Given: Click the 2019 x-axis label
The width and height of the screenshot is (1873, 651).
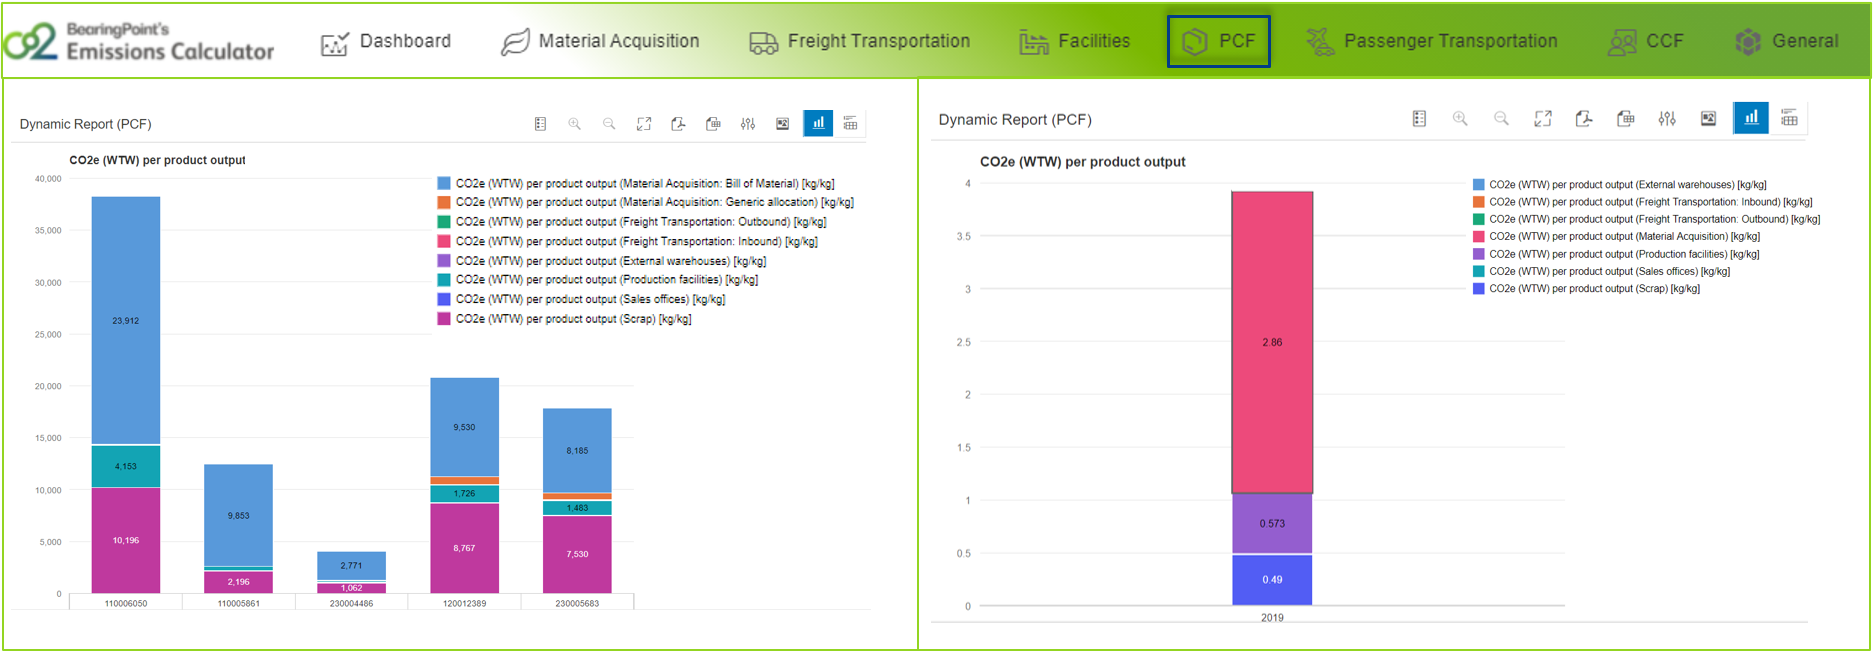Looking at the screenshot, I should 1272,617.
